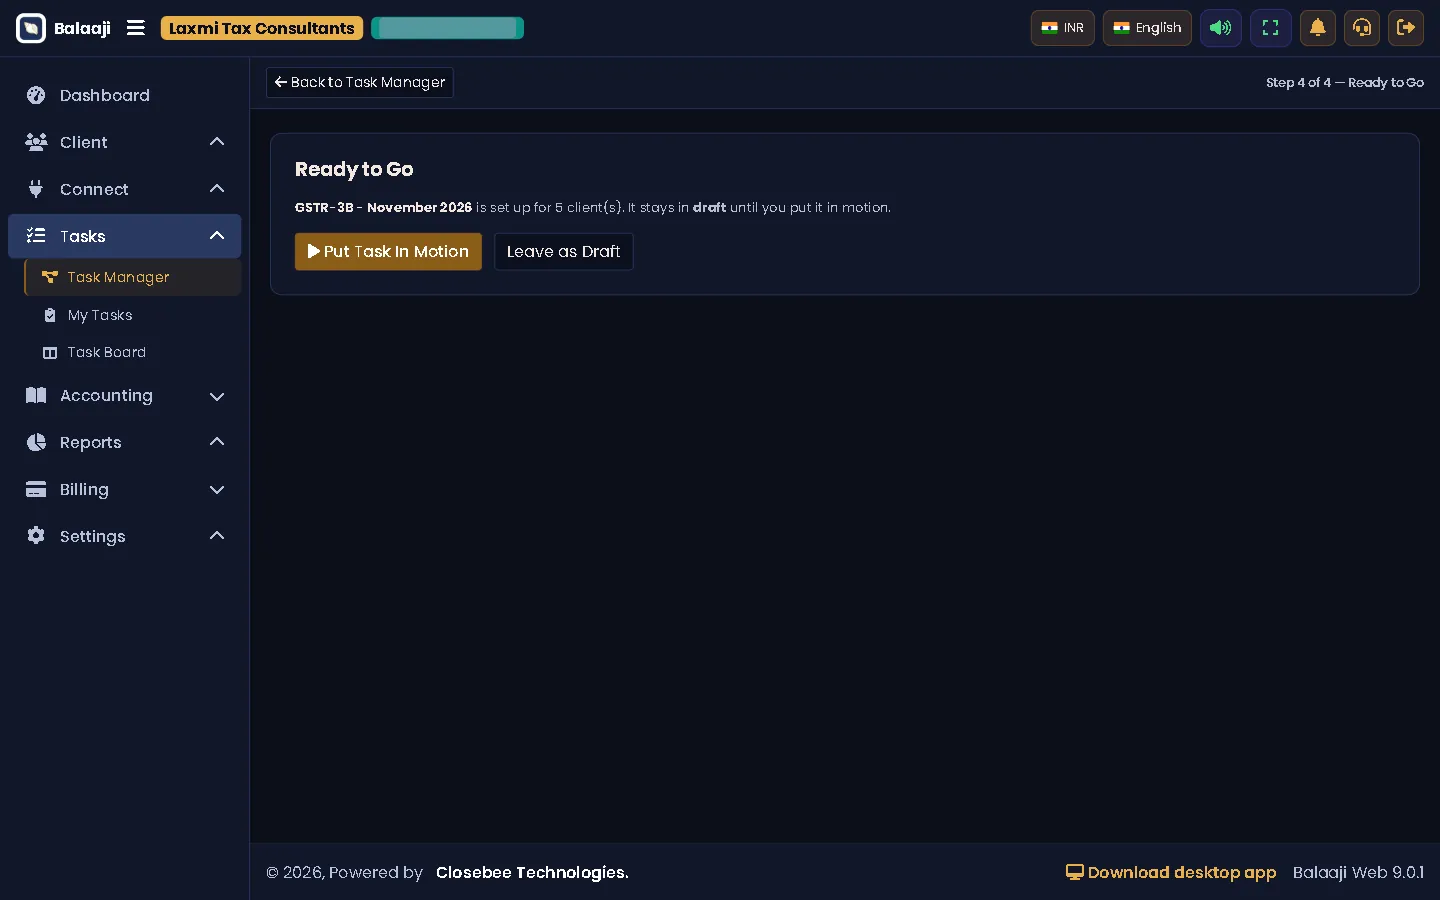Expand the Billing chevron

(217, 490)
